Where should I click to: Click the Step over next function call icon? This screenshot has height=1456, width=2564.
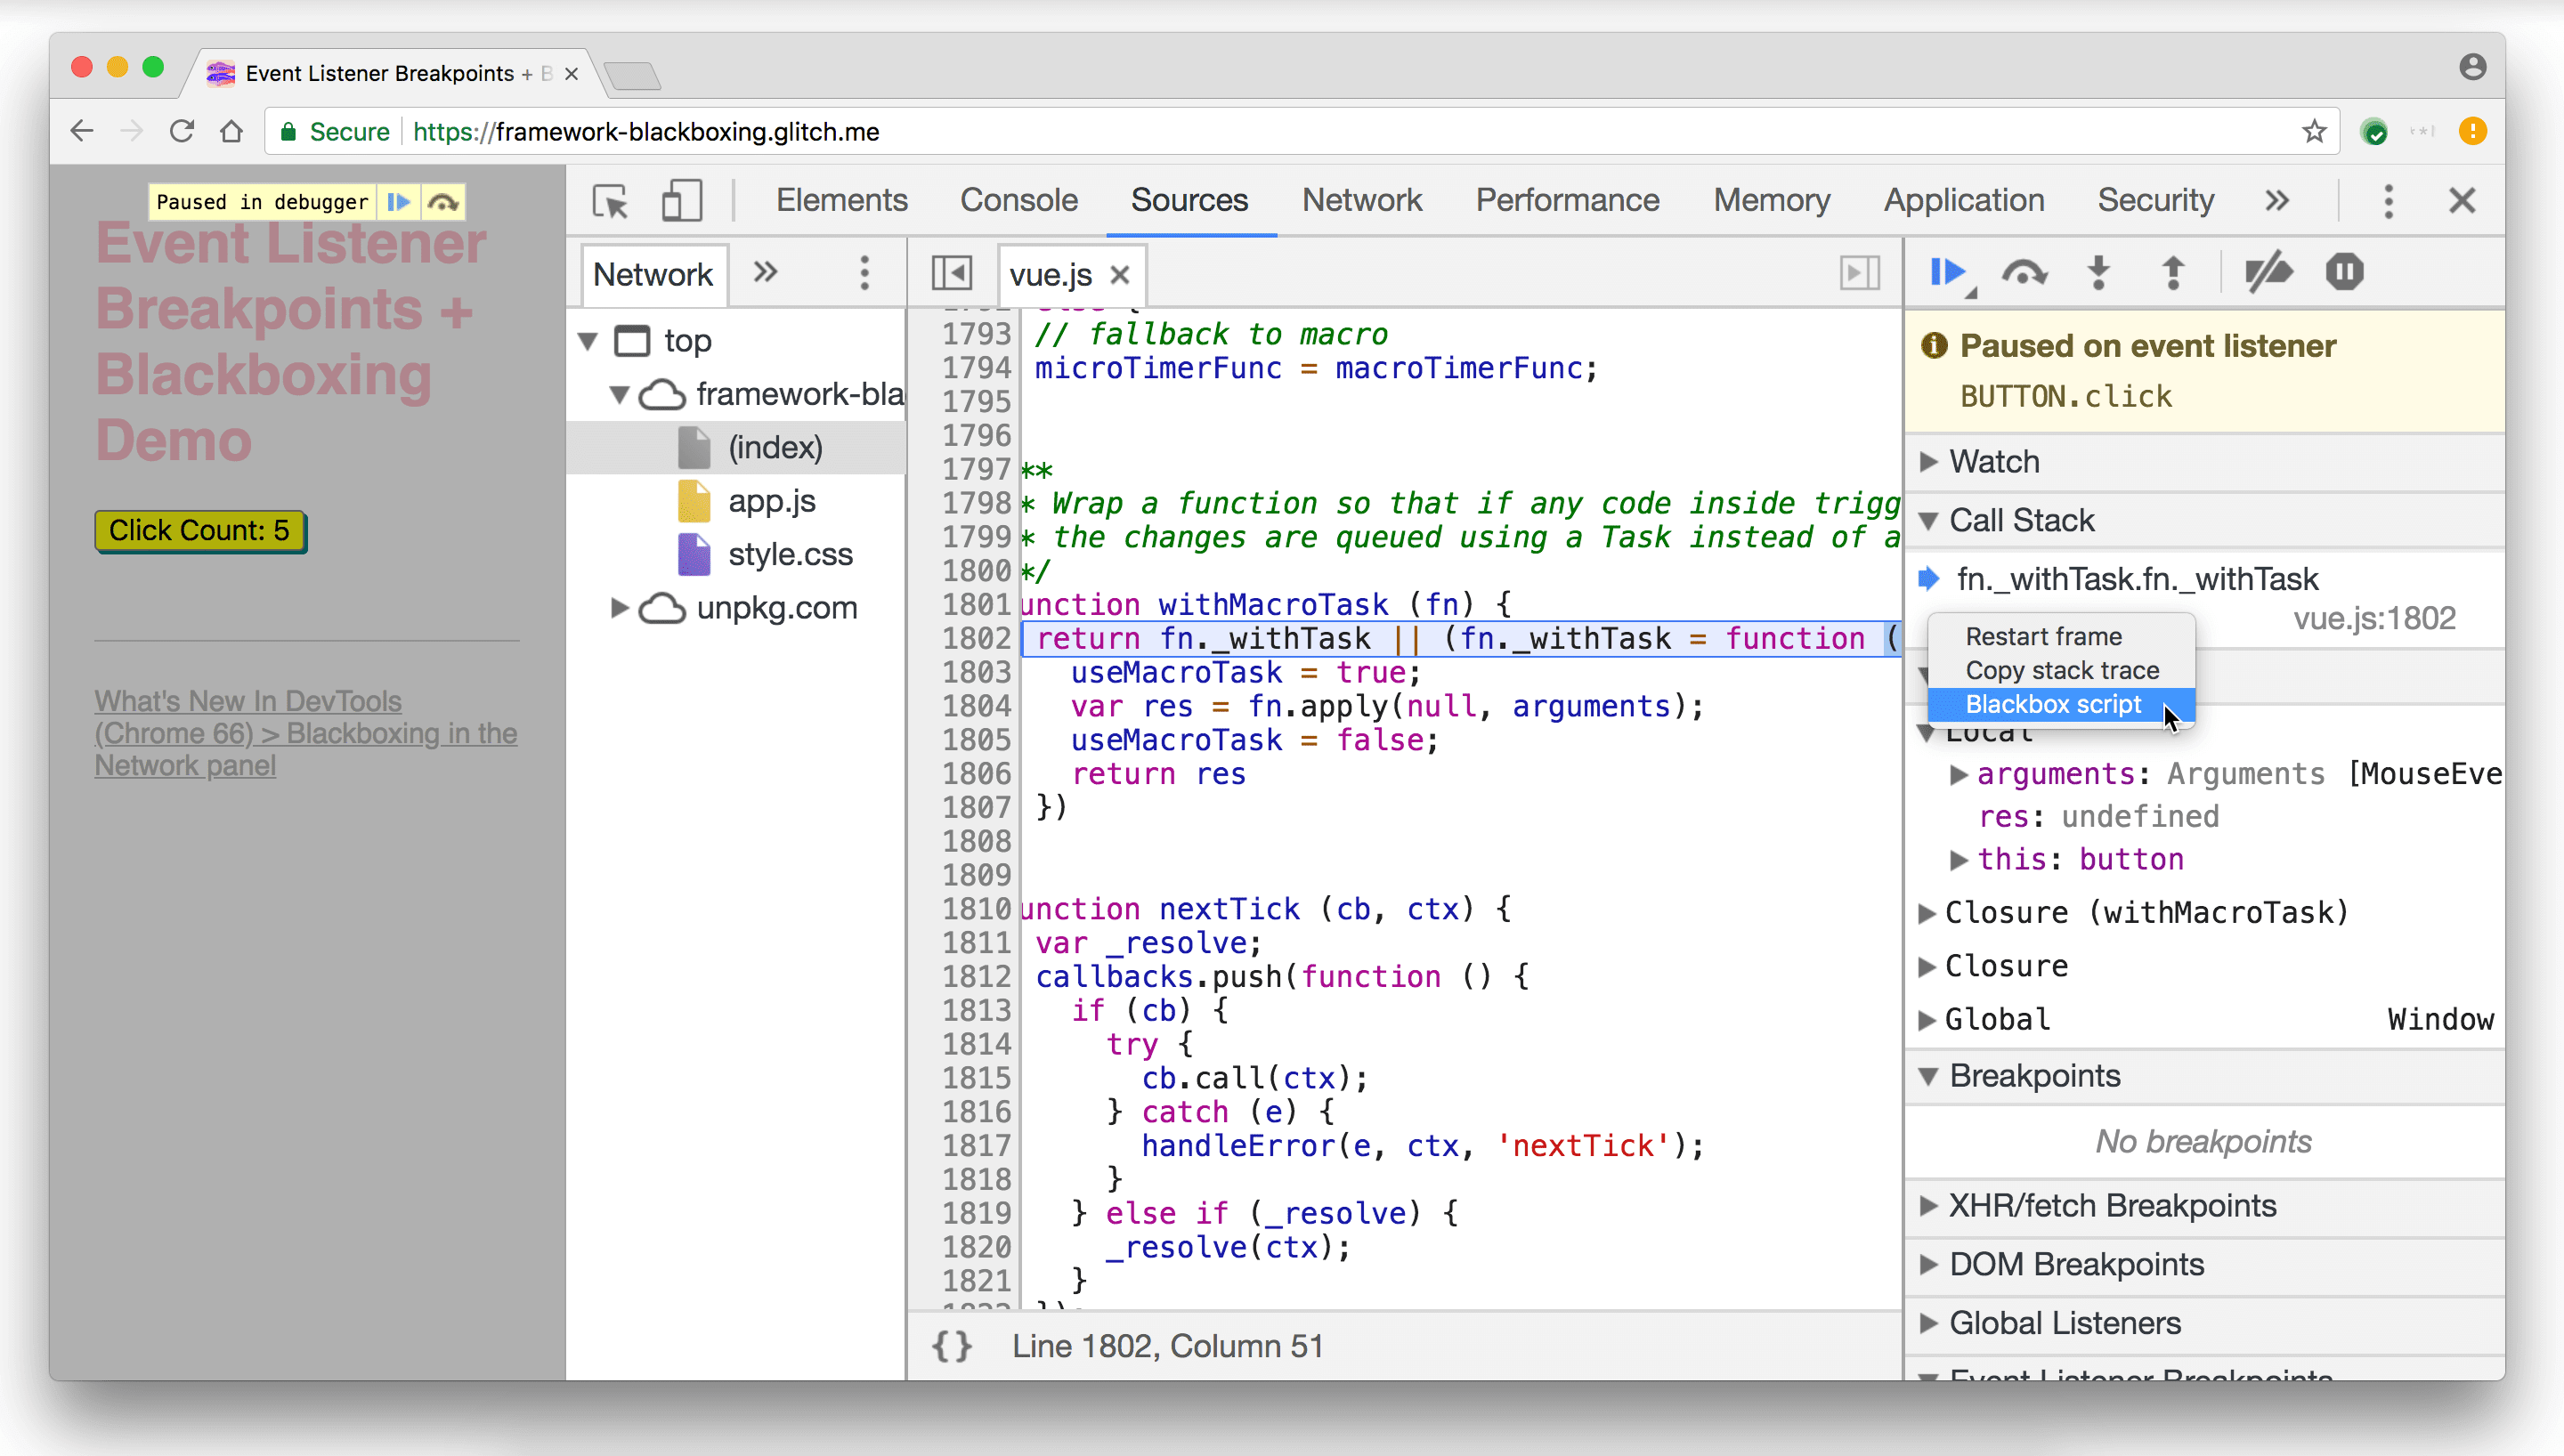pos(2024,273)
